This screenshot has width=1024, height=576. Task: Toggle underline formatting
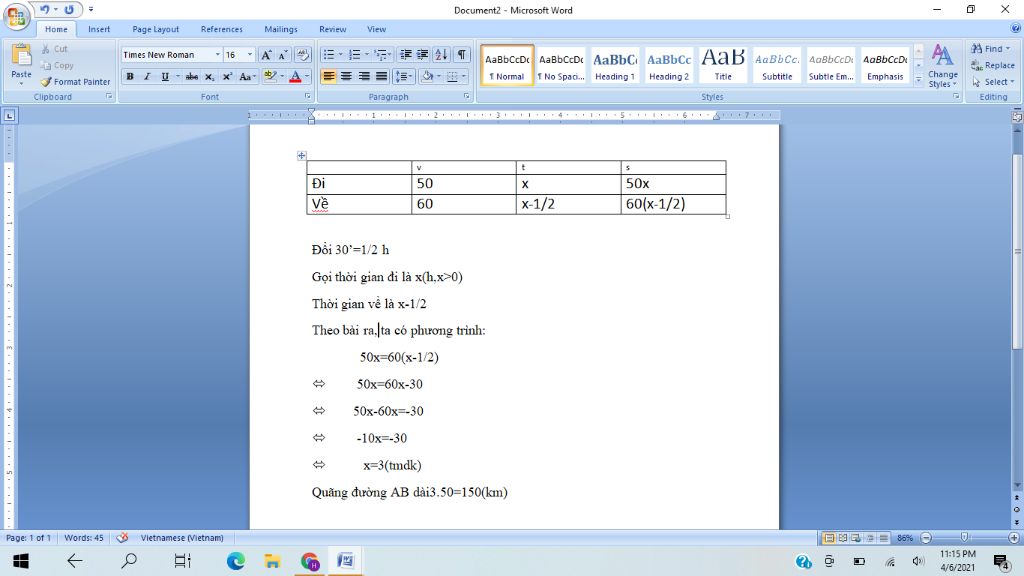coord(165,76)
